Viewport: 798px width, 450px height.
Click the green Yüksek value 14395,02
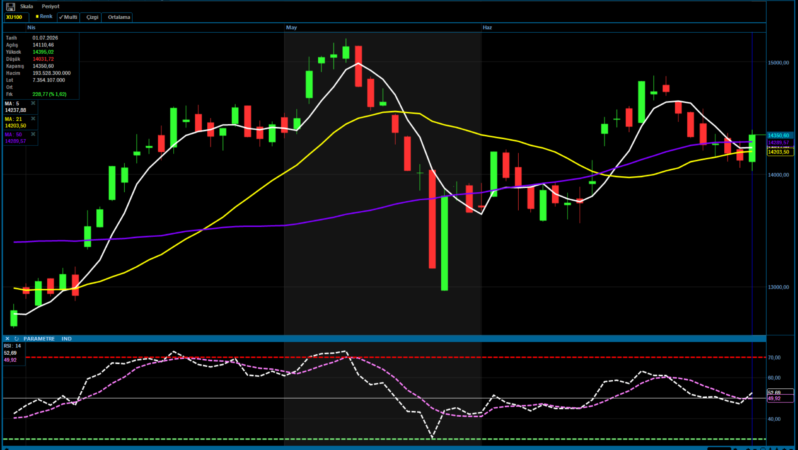coord(43,52)
